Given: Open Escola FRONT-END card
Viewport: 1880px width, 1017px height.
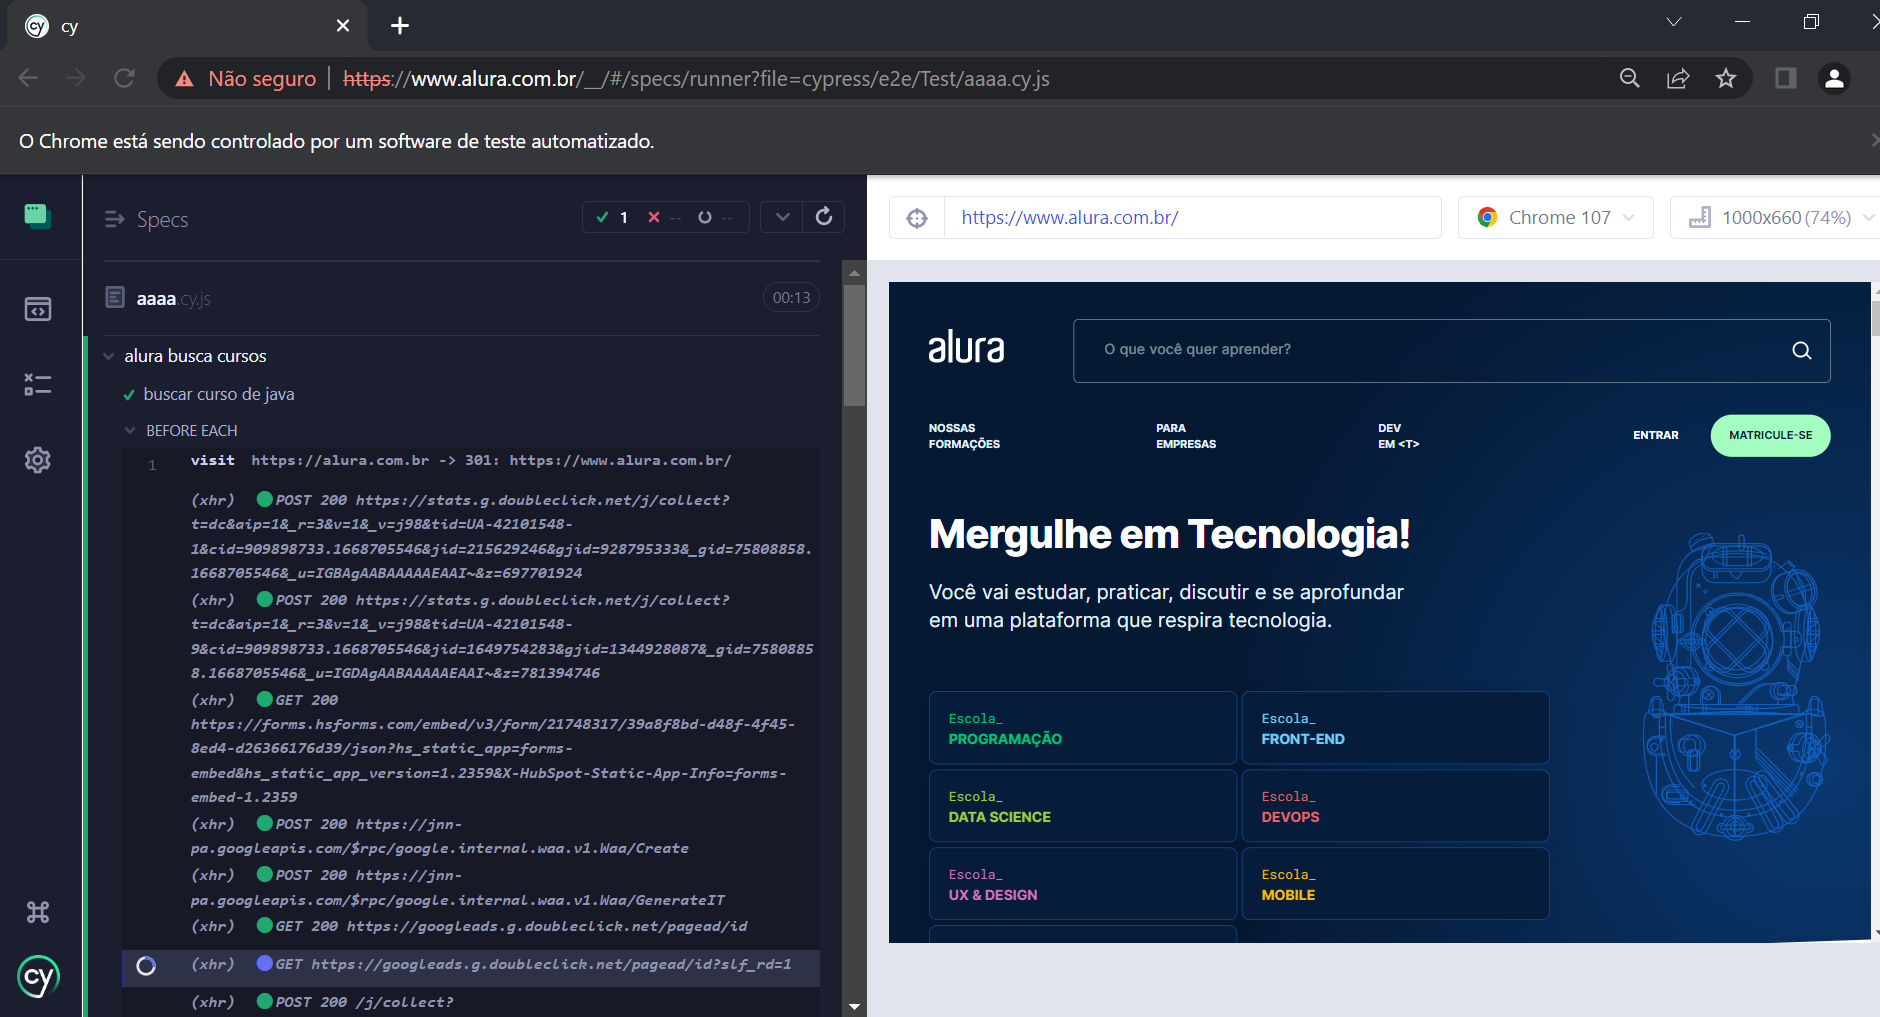Looking at the screenshot, I should 1395,728.
